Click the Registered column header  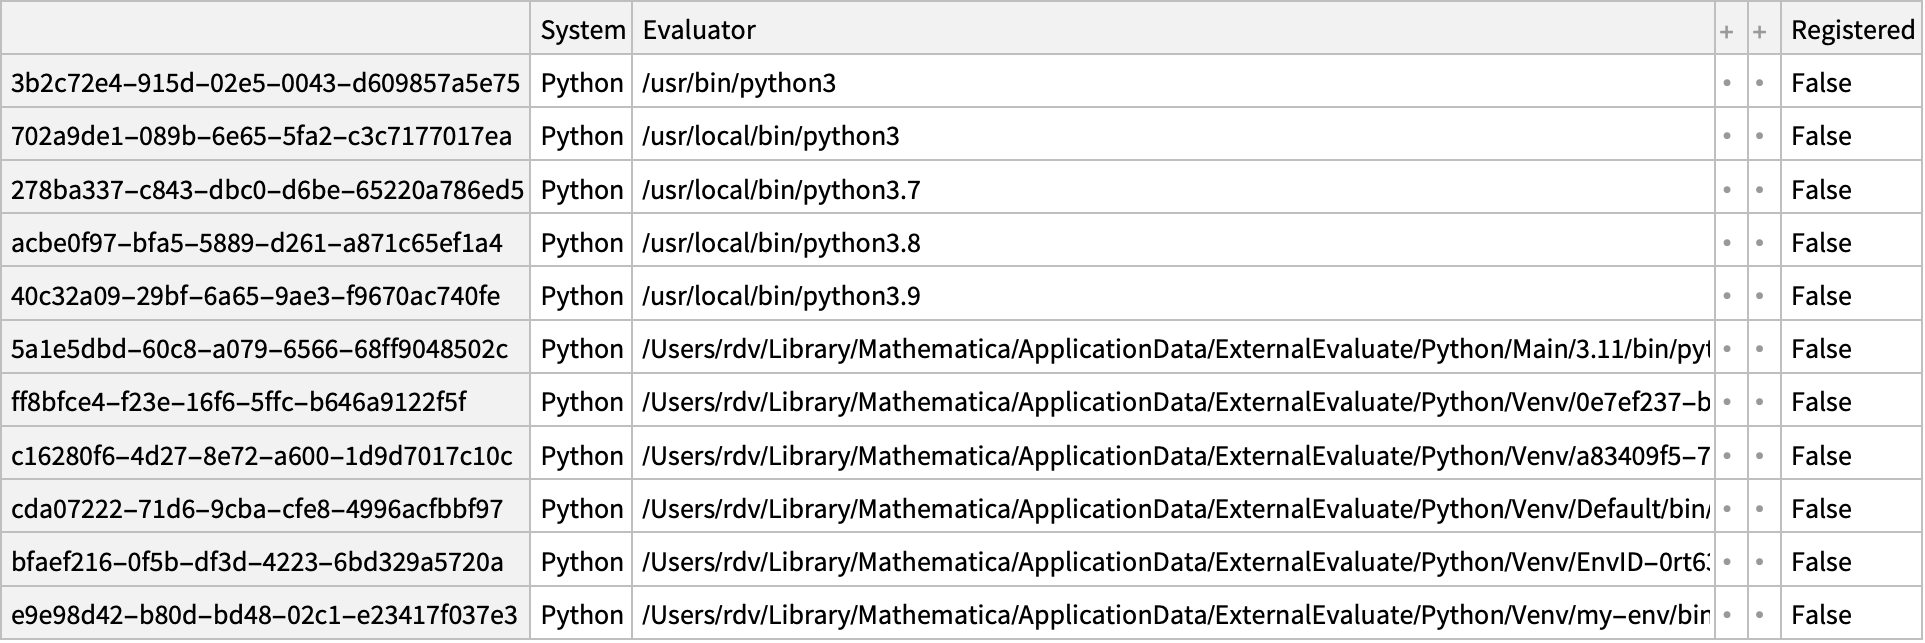click(x=1852, y=30)
